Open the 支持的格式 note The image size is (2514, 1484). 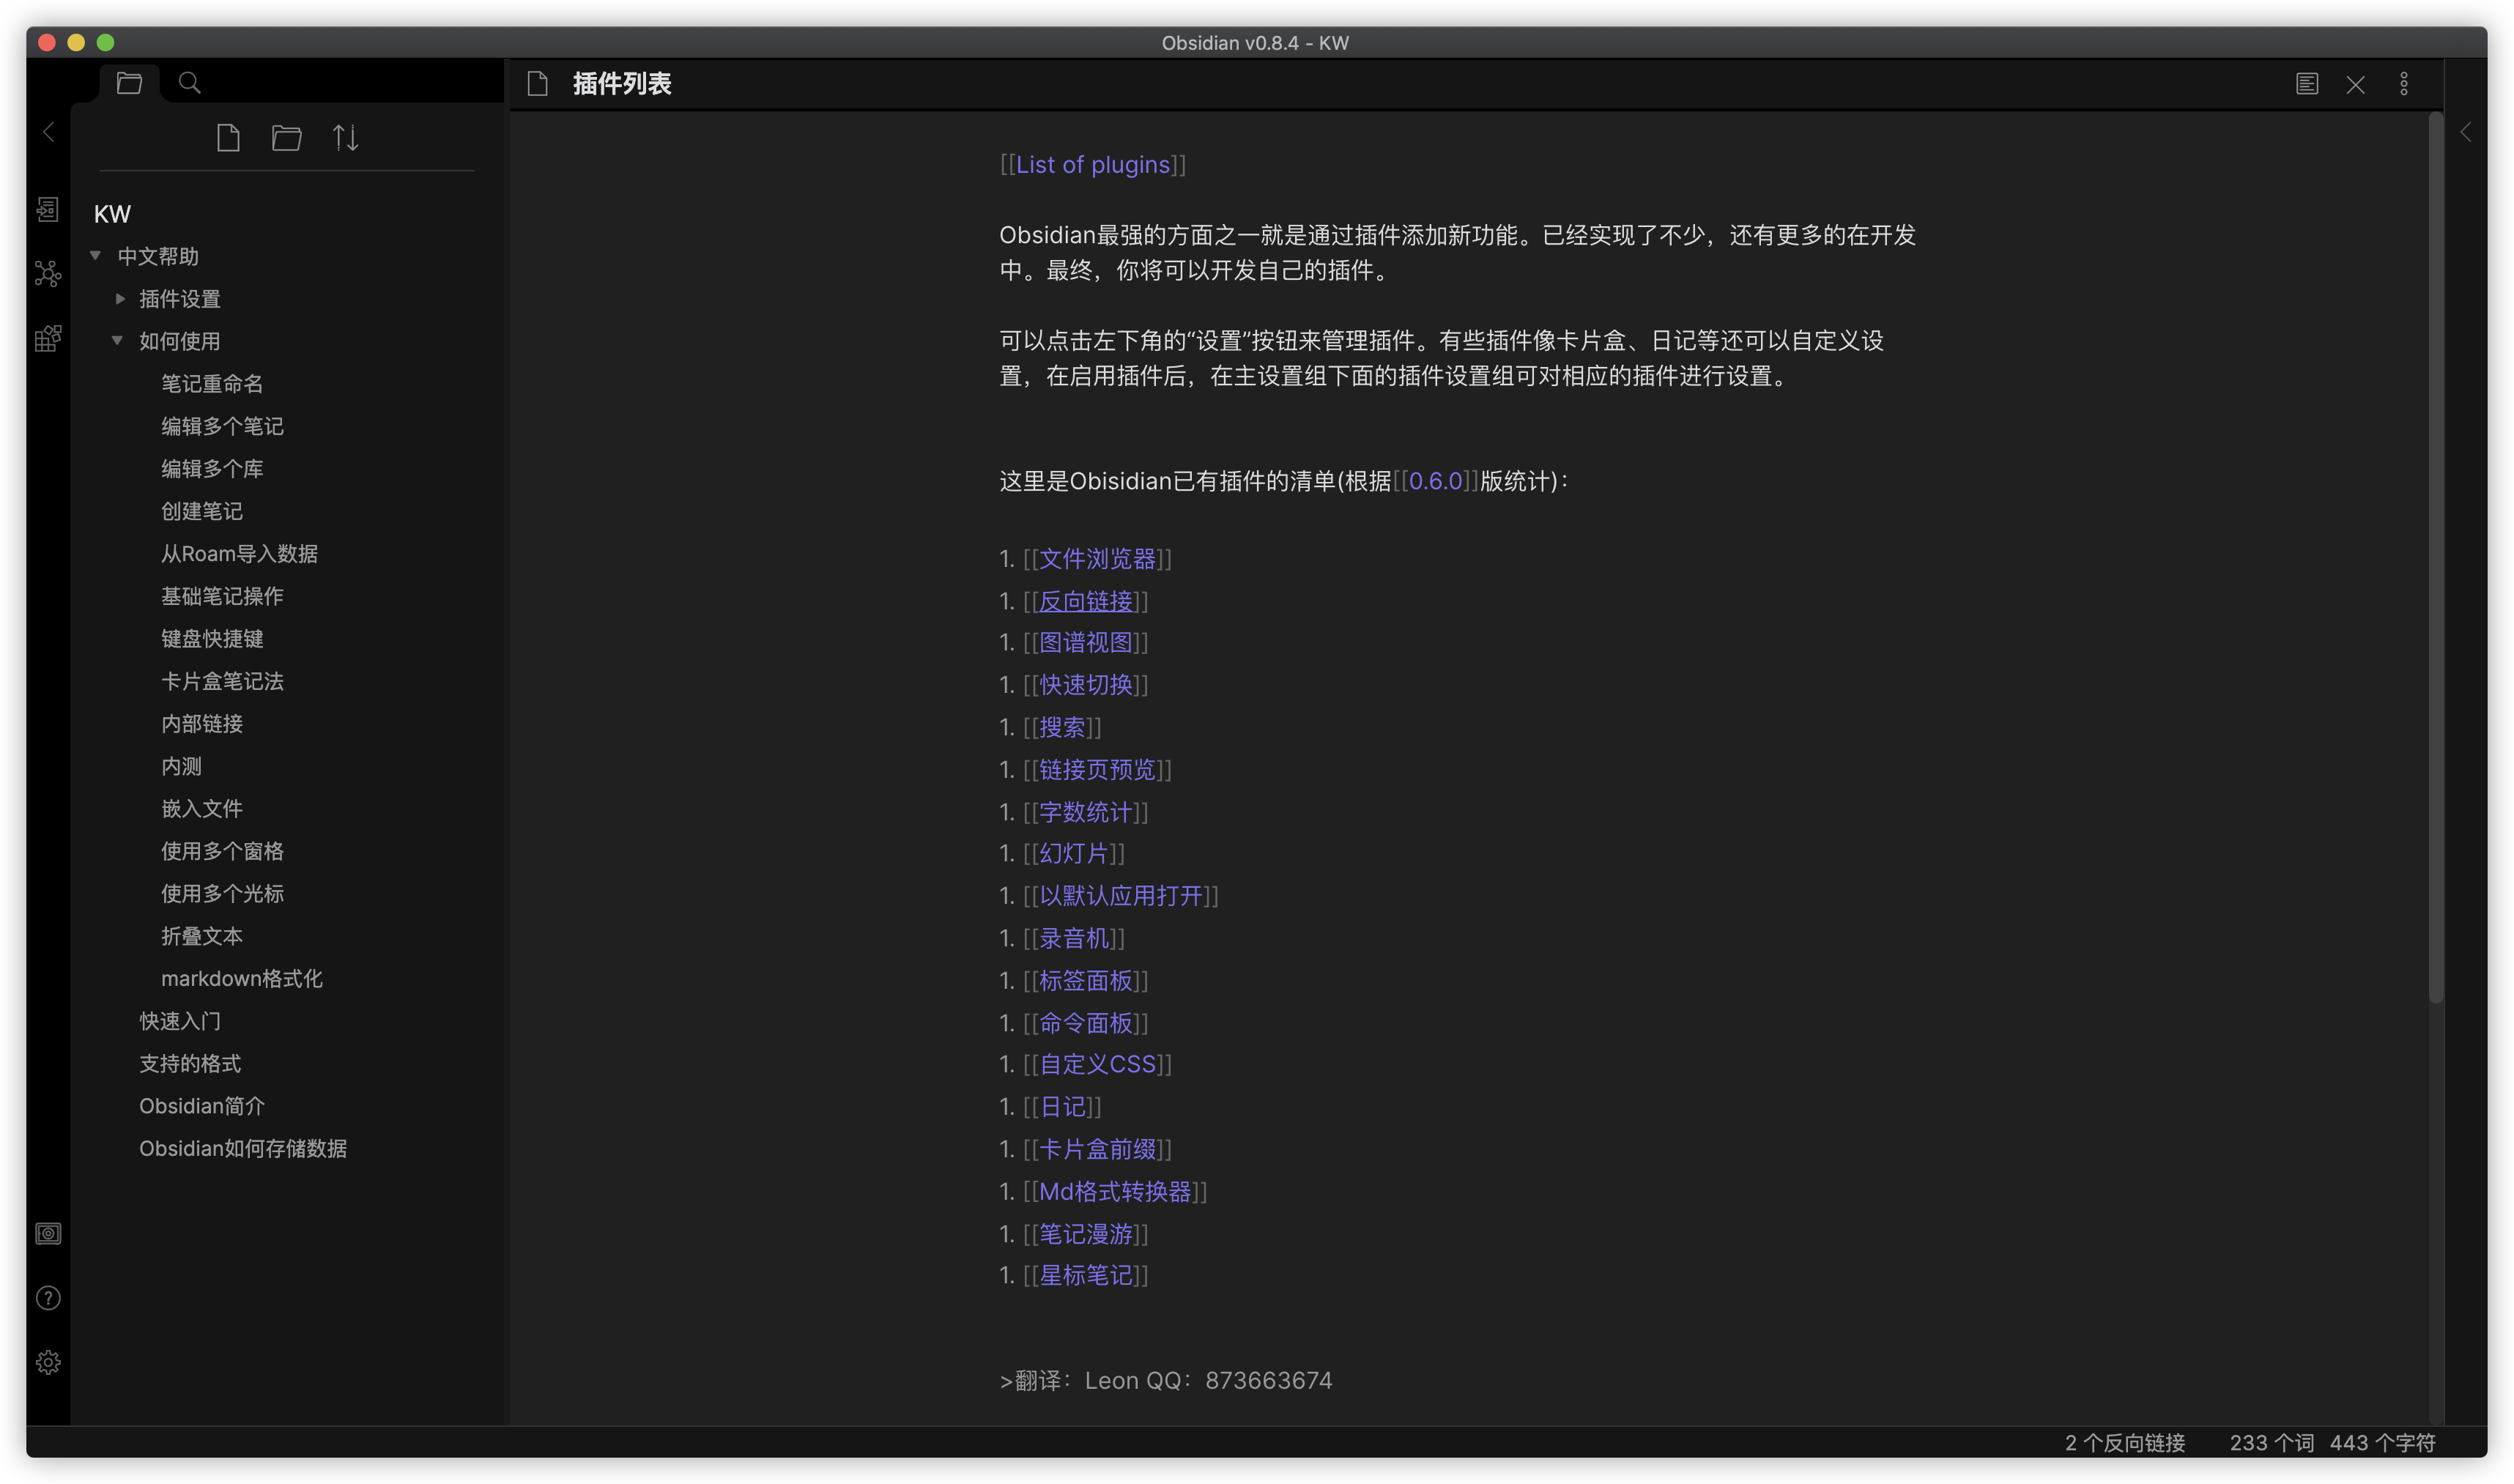pyautogui.click(x=190, y=1064)
